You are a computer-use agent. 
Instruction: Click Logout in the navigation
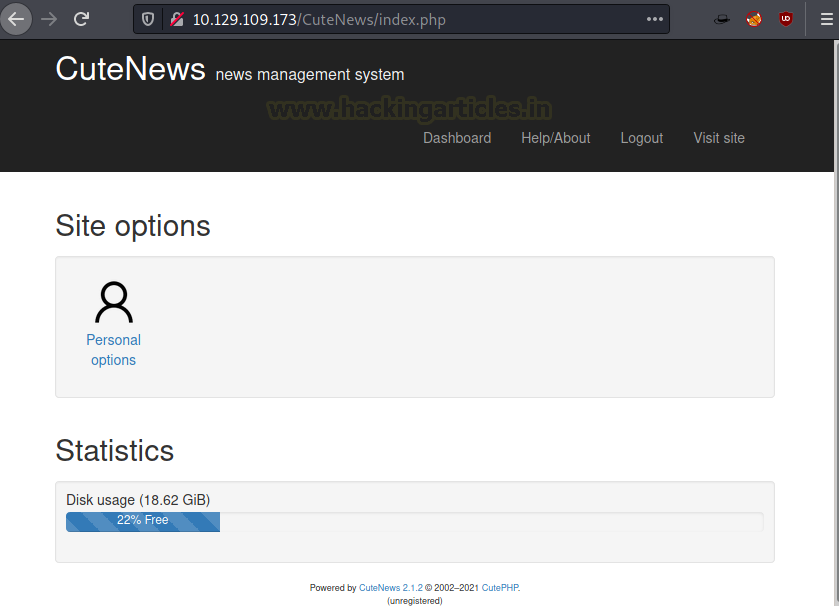click(x=642, y=138)
